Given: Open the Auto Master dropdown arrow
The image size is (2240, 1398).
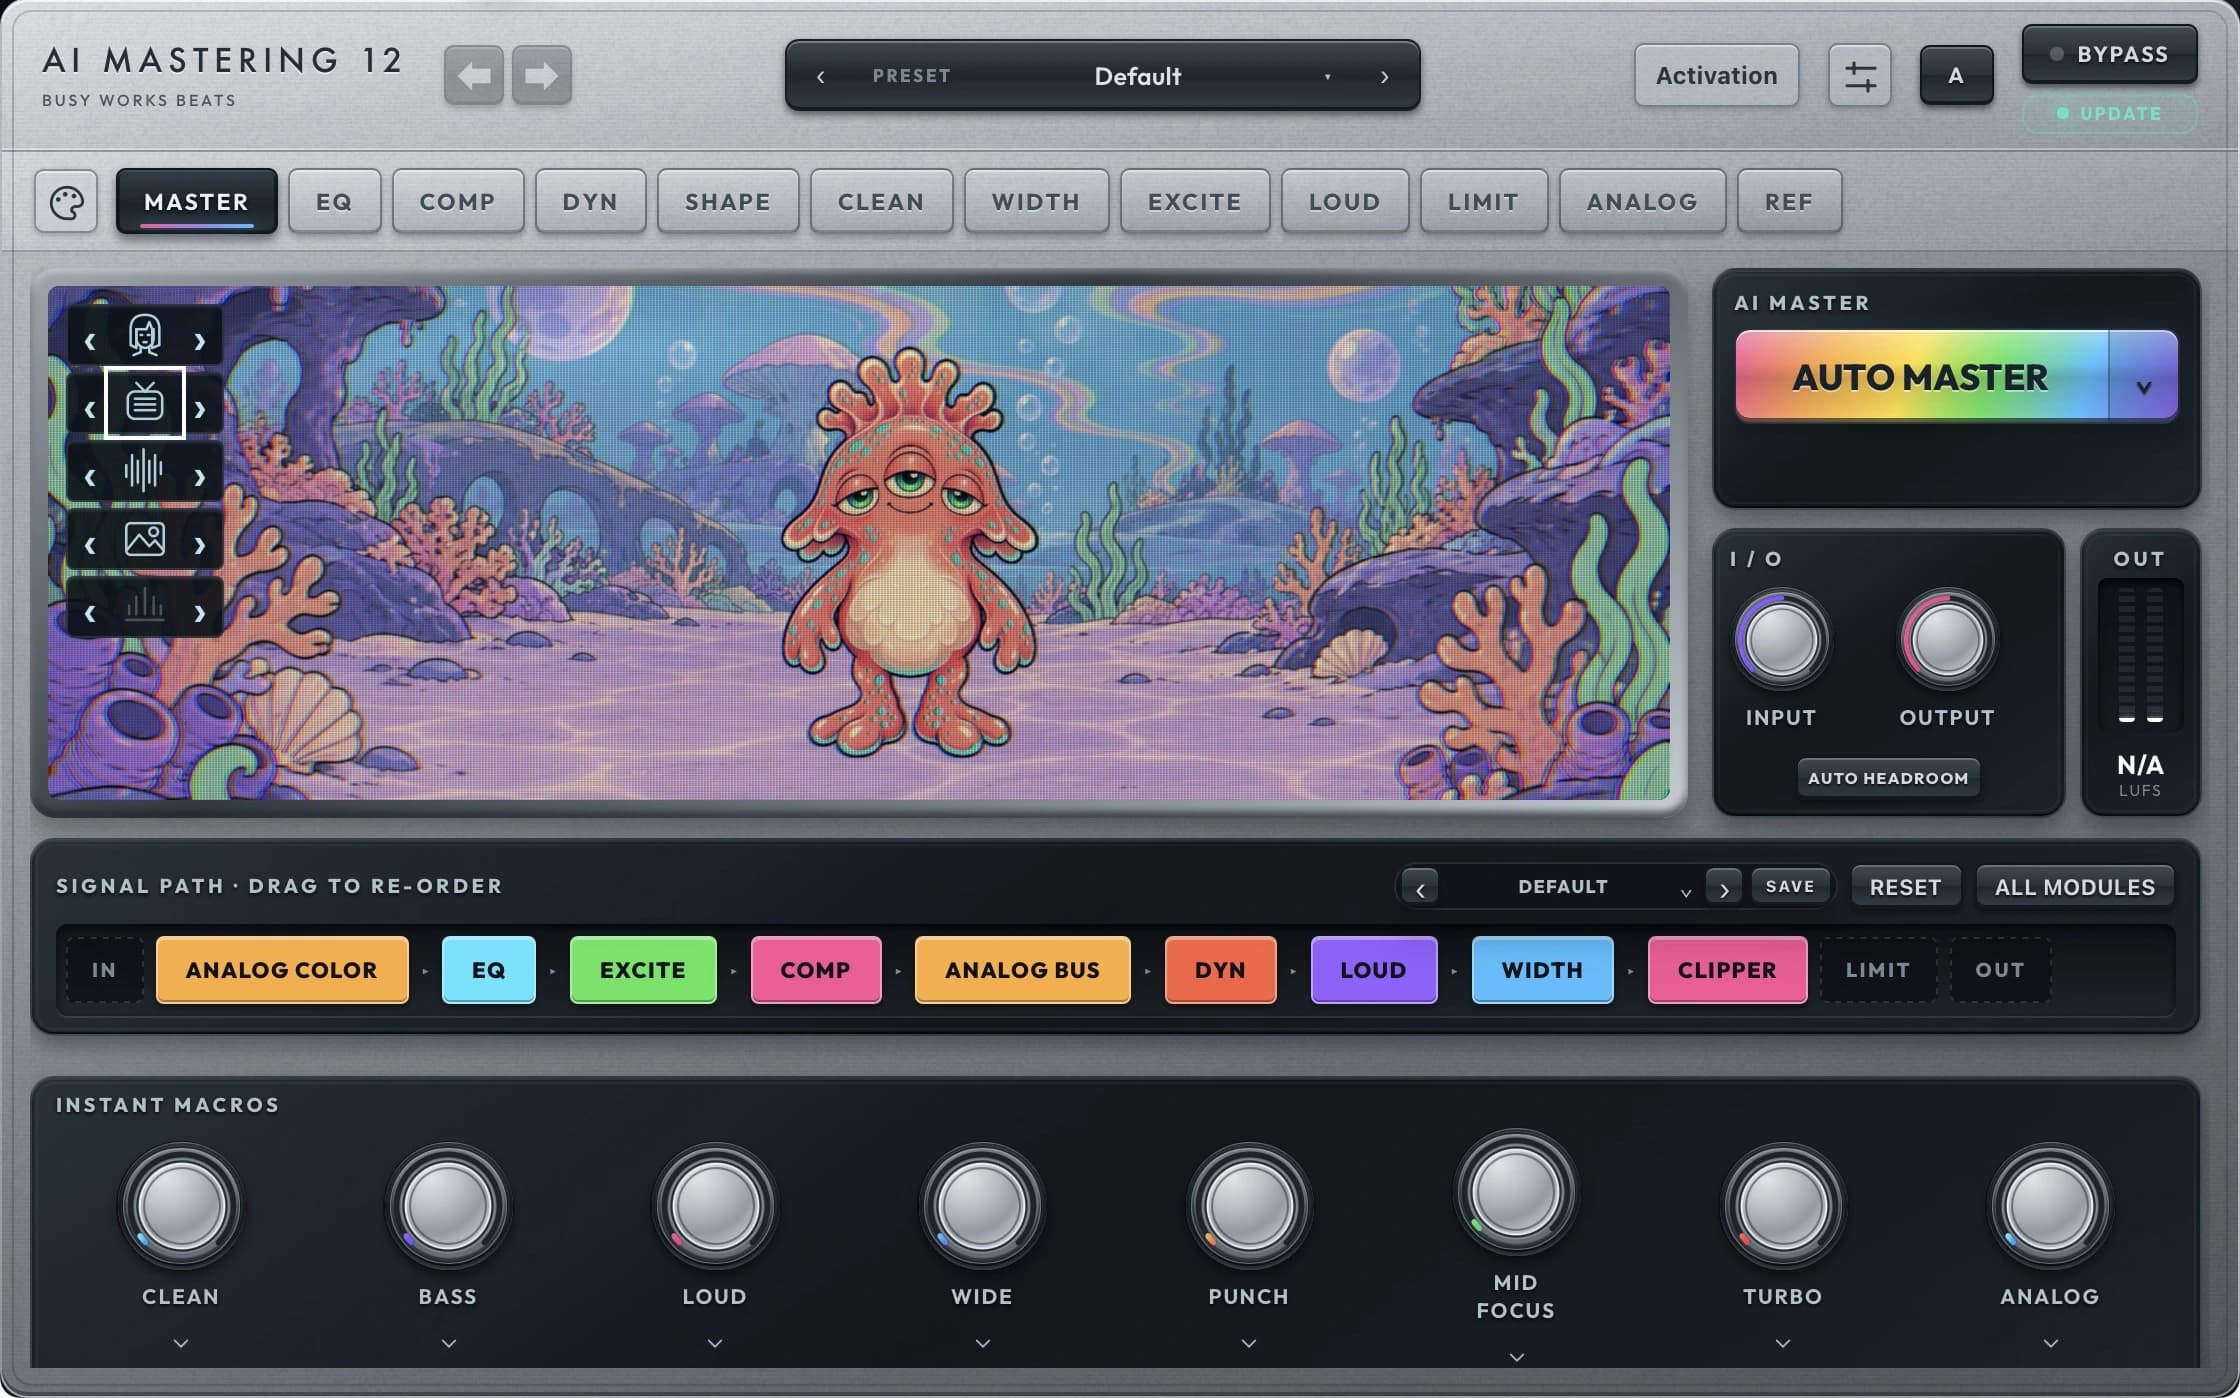Looking at the screenshot, I should point(2143,376).
